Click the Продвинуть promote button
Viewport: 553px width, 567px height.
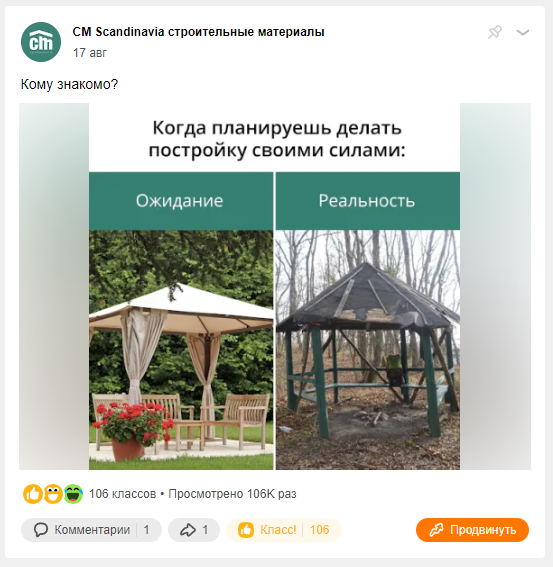tap(472, 530)
